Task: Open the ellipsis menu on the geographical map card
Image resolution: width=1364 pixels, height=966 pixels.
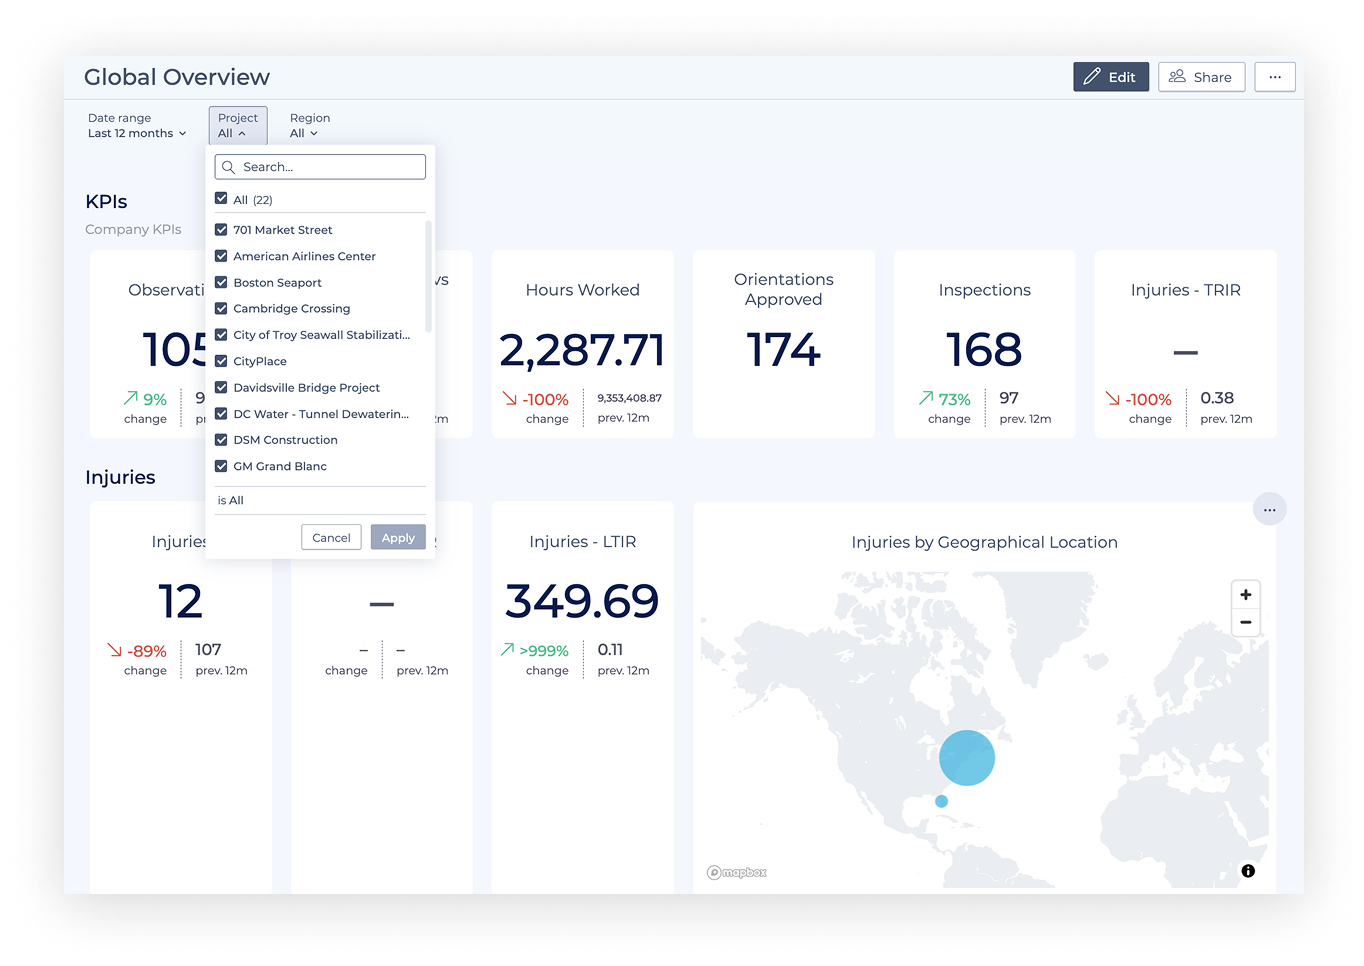Action: coord(1269,508)
